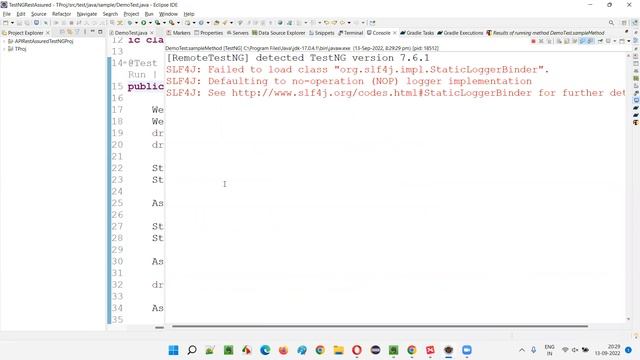Click the Save toolbar icon
Screen dimensions: 640x360
point(19,23)
